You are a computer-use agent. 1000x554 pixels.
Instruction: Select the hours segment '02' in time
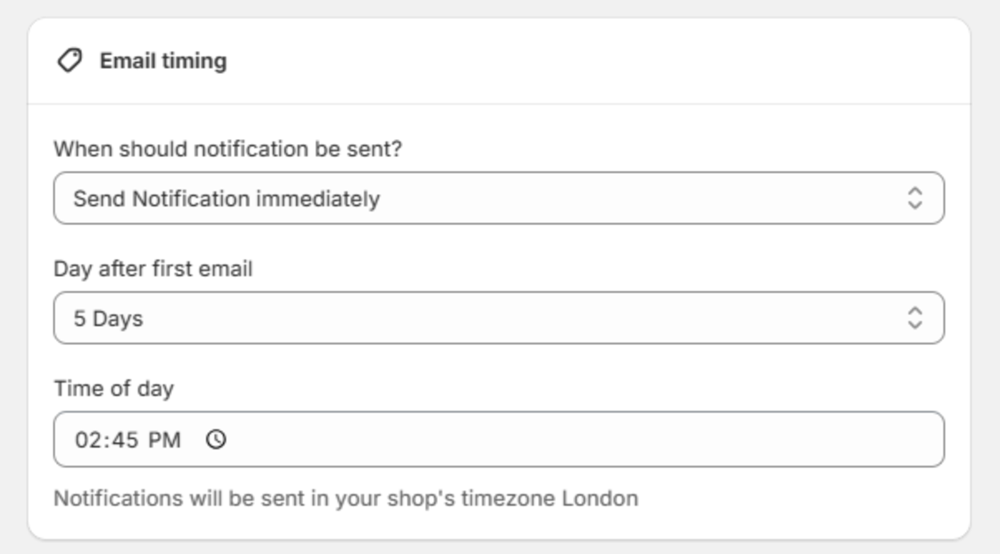[87, 440]
